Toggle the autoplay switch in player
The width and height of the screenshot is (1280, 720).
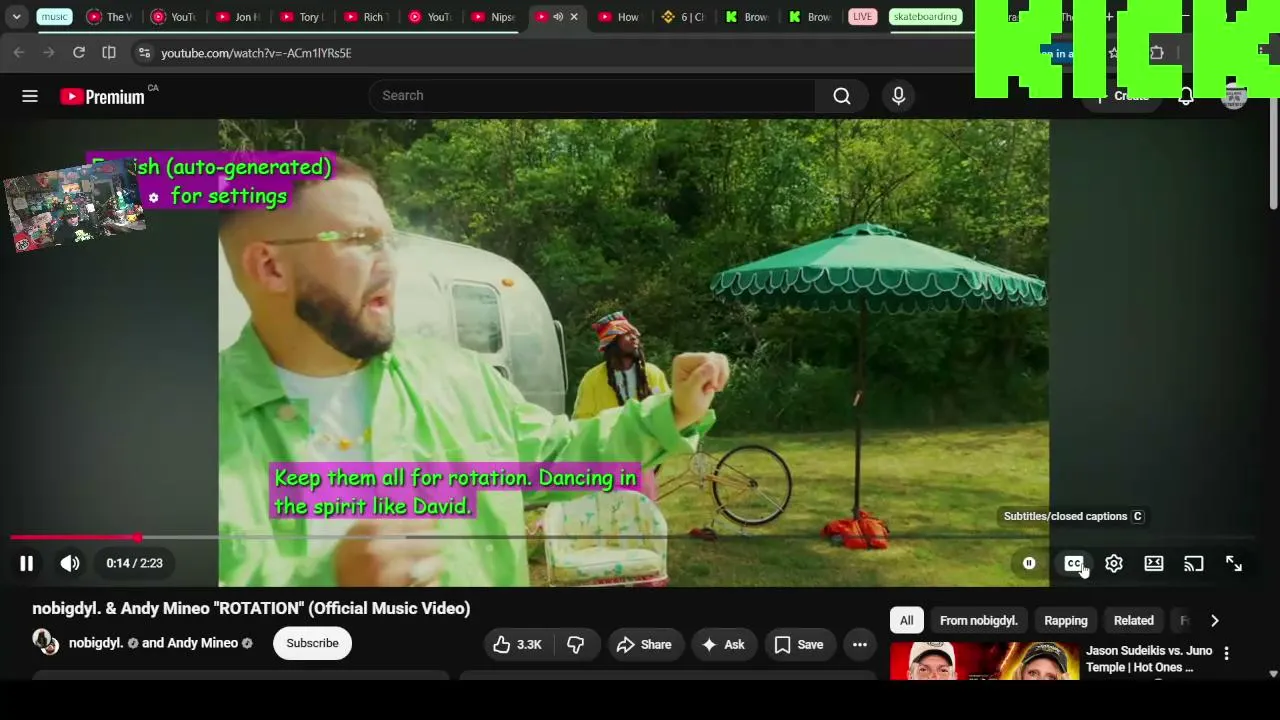(x=1029, y=564)
